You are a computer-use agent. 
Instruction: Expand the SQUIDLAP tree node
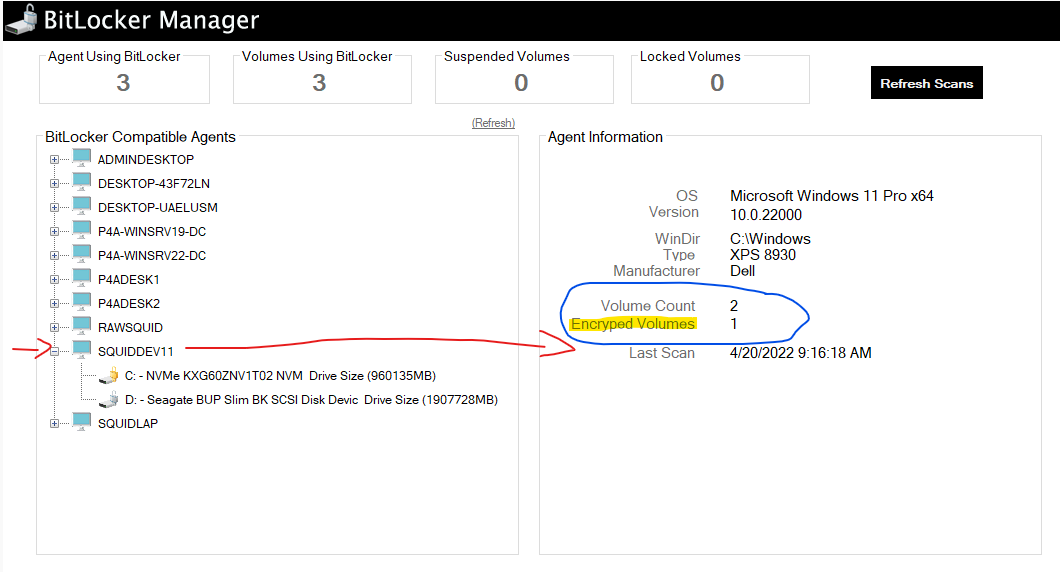(54, 424)
